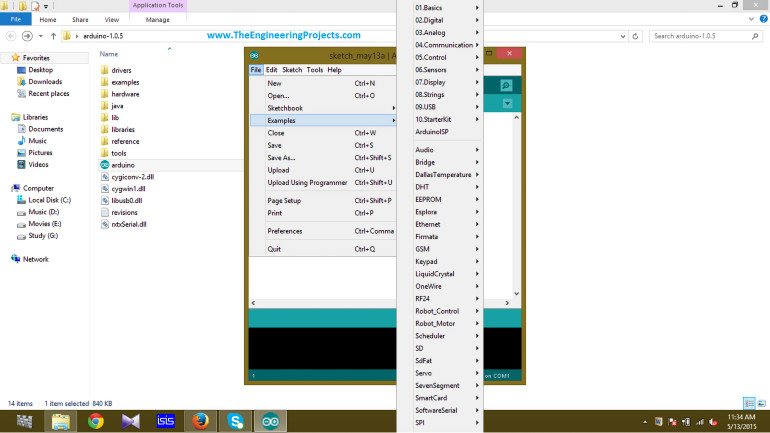Open the drivers folder

click(x=121, y=71)
